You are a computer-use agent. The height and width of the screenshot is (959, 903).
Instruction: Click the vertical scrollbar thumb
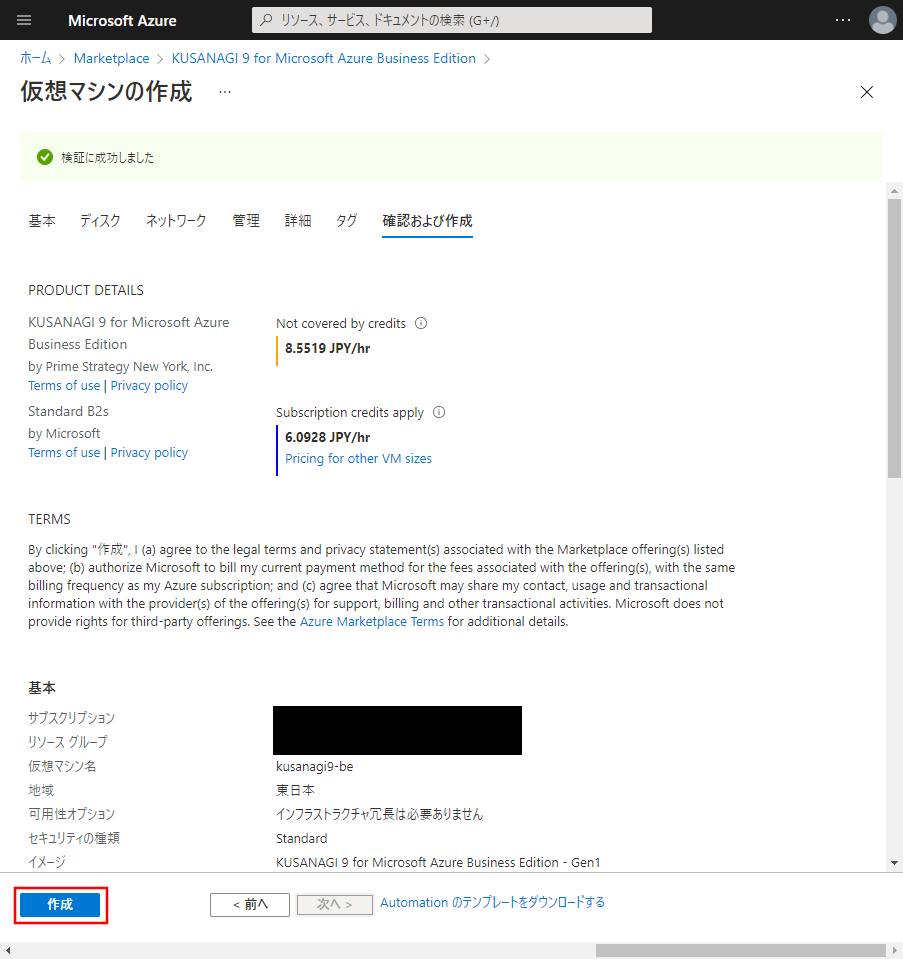(x=894, y=338)
